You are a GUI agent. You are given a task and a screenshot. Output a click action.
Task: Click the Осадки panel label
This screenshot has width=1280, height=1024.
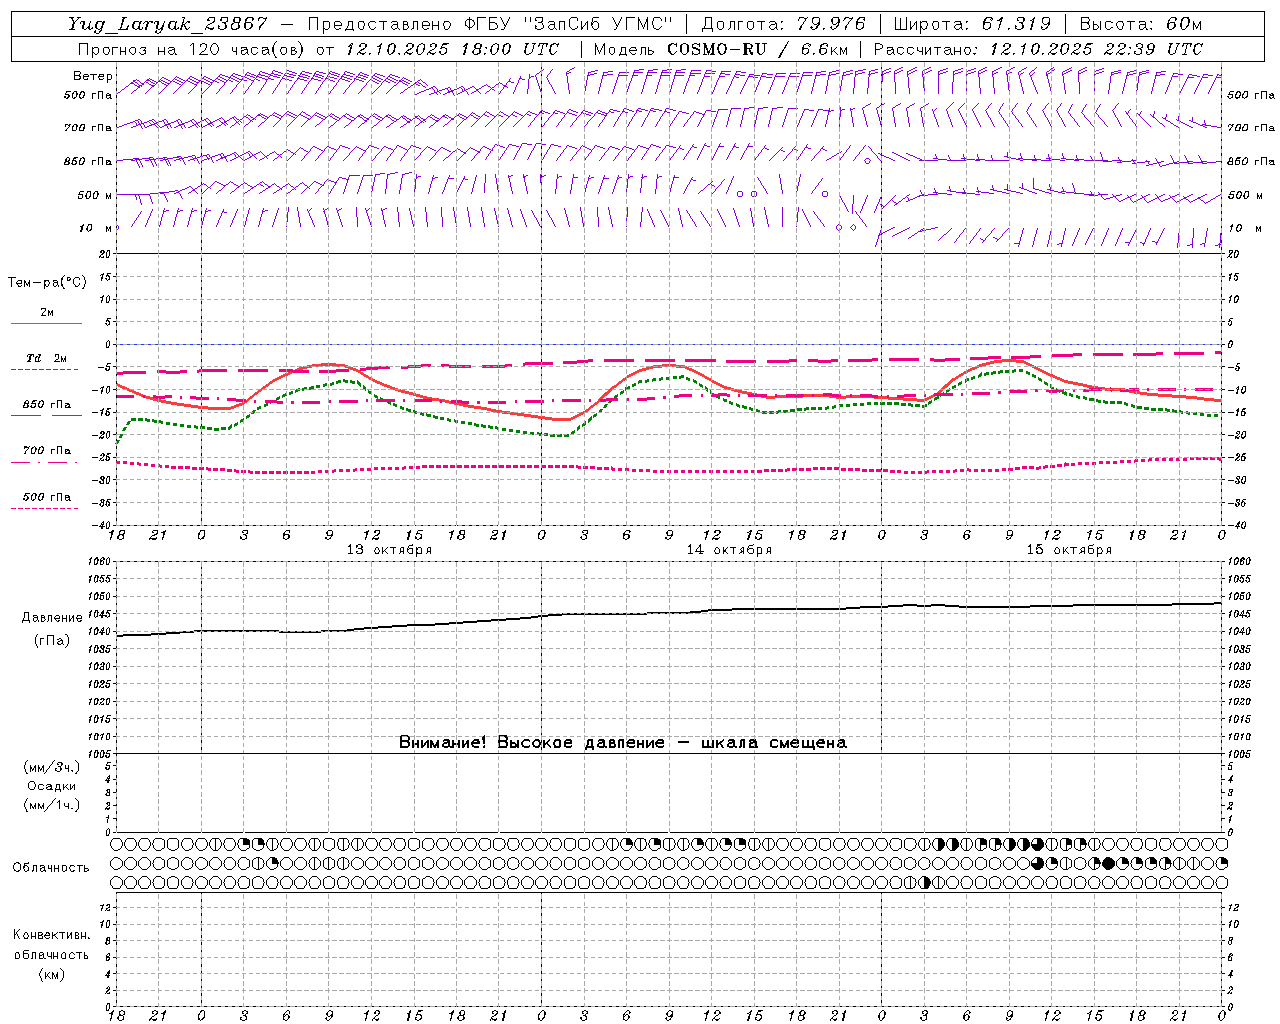click(52, 786)
